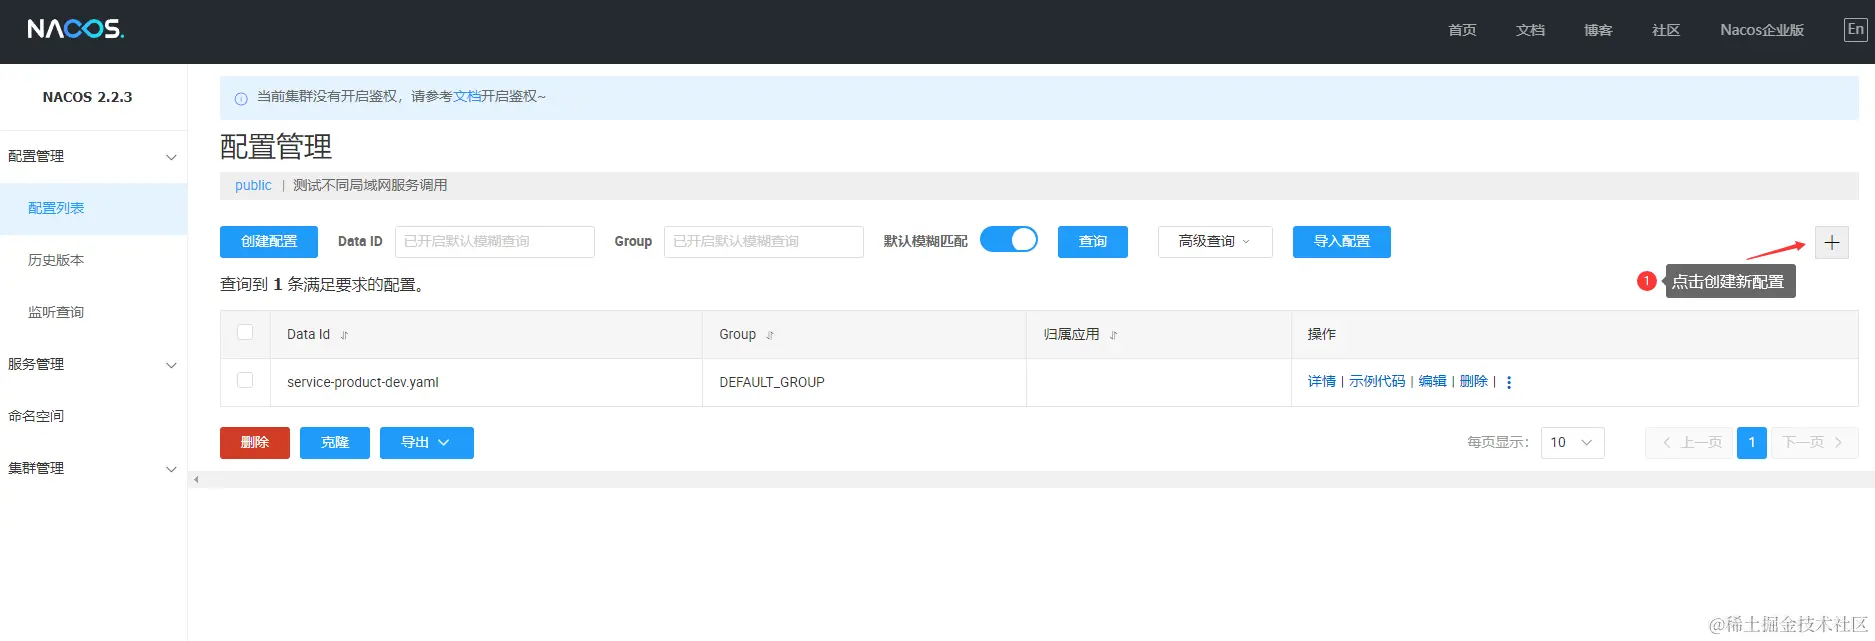Screen dimensions: 1875x641
Task: Check the select-all header checkbox
Action: pyautogui.click(x=245, y=333)
